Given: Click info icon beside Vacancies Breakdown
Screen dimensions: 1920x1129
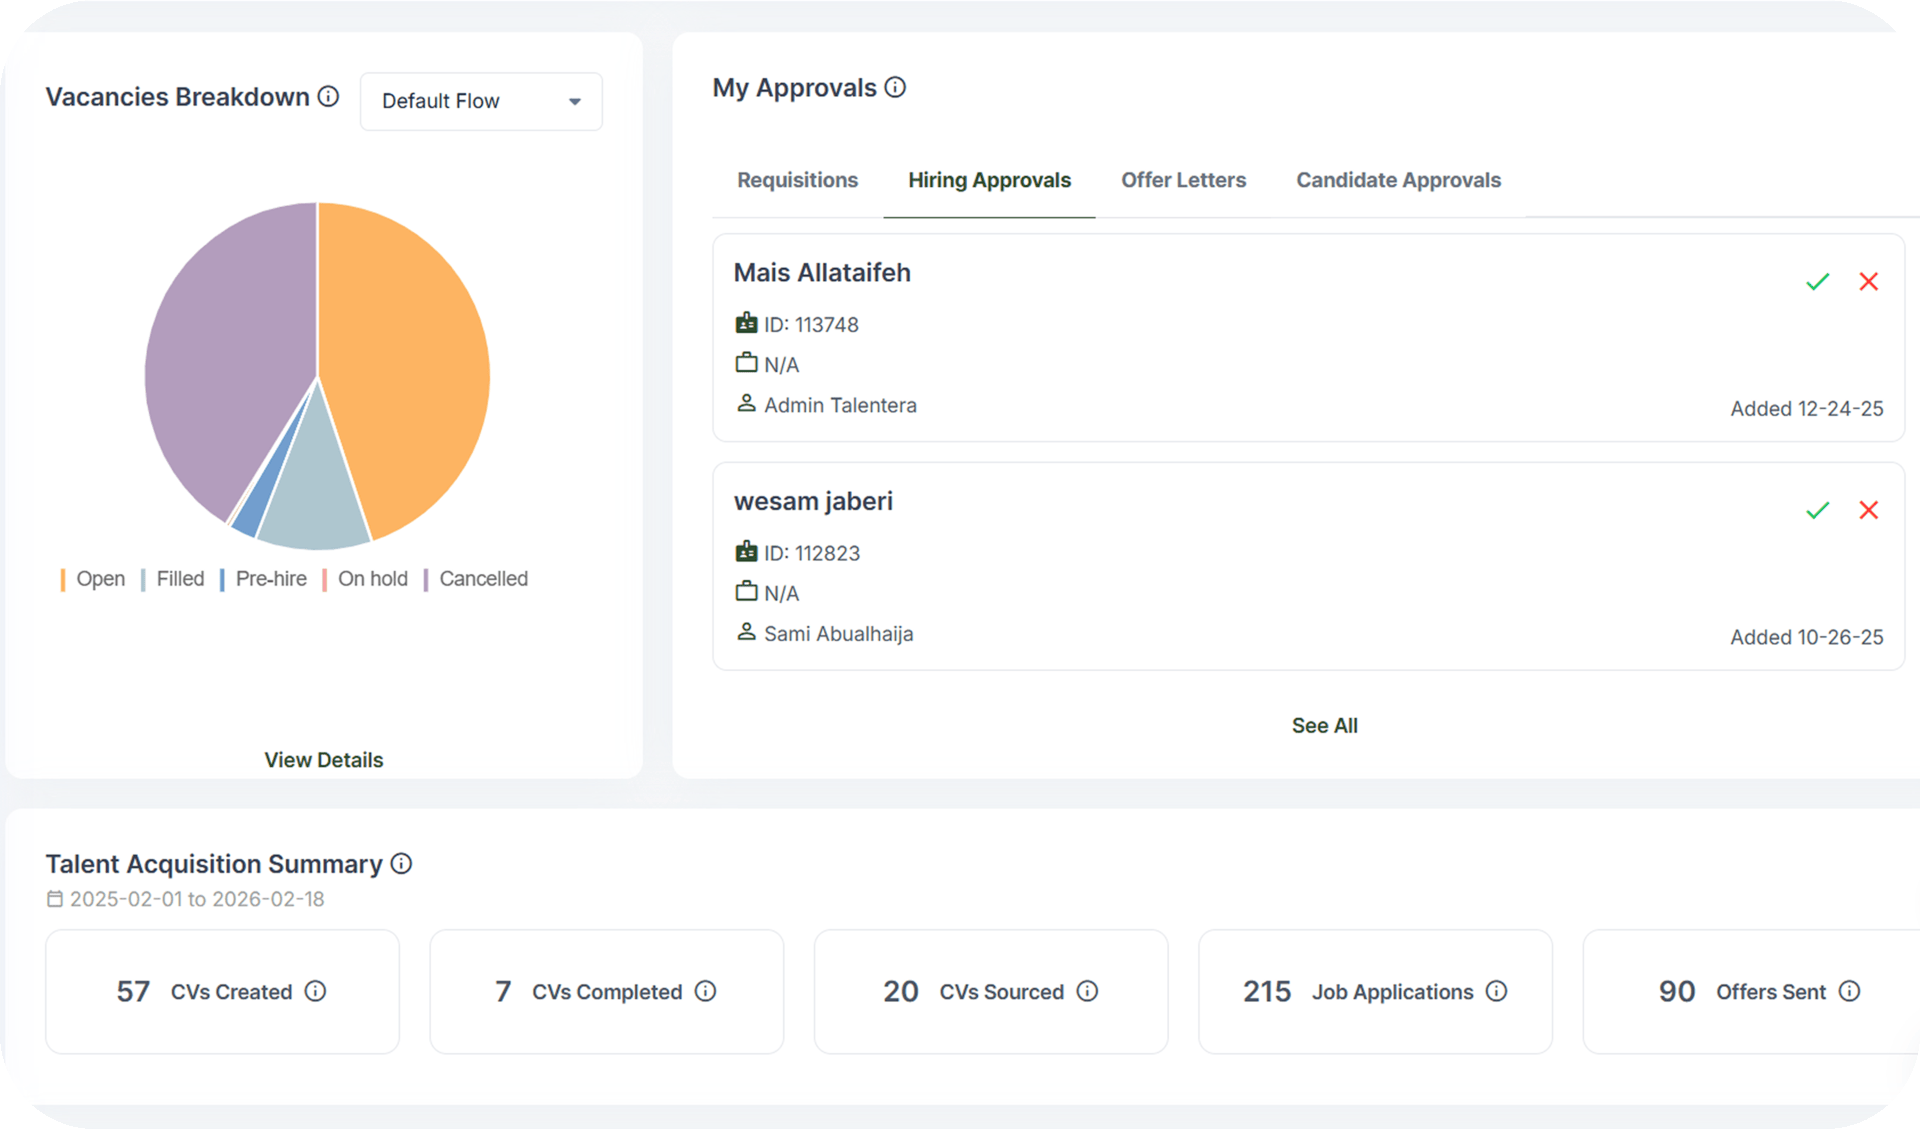Looking at the screenshot, I should click(x=328, y=96).
